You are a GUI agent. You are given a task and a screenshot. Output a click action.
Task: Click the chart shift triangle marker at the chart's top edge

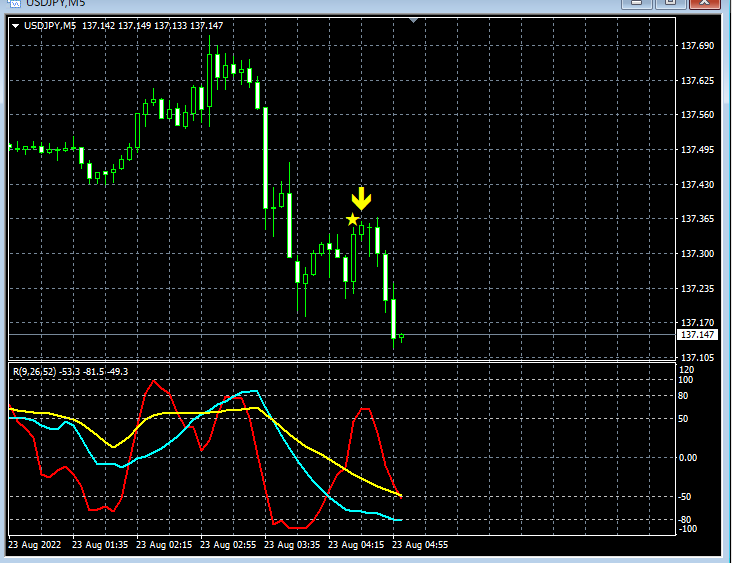(x=413, y=20)
